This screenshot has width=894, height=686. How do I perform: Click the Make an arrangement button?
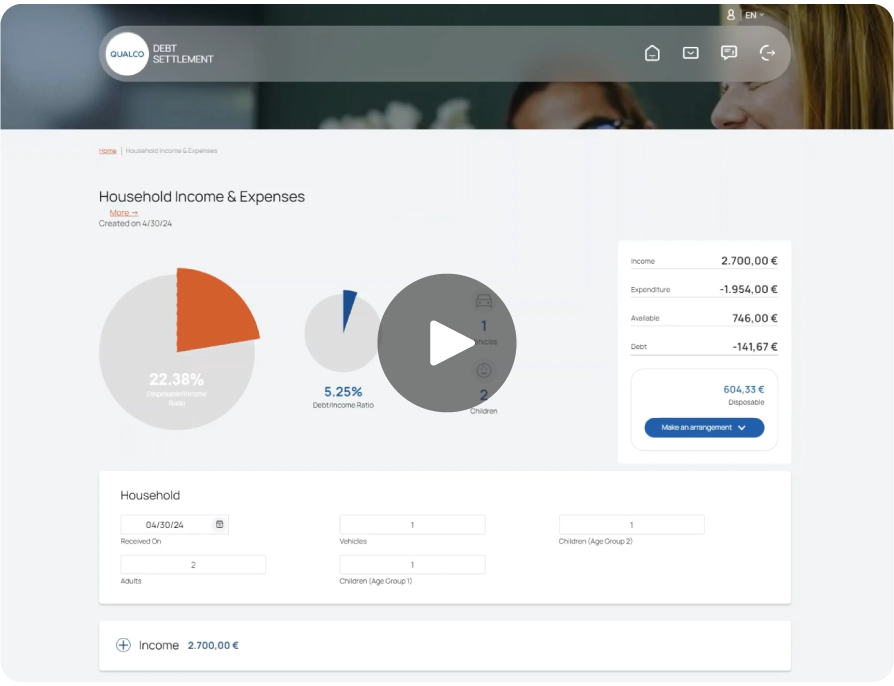click(x=703, y=427)
